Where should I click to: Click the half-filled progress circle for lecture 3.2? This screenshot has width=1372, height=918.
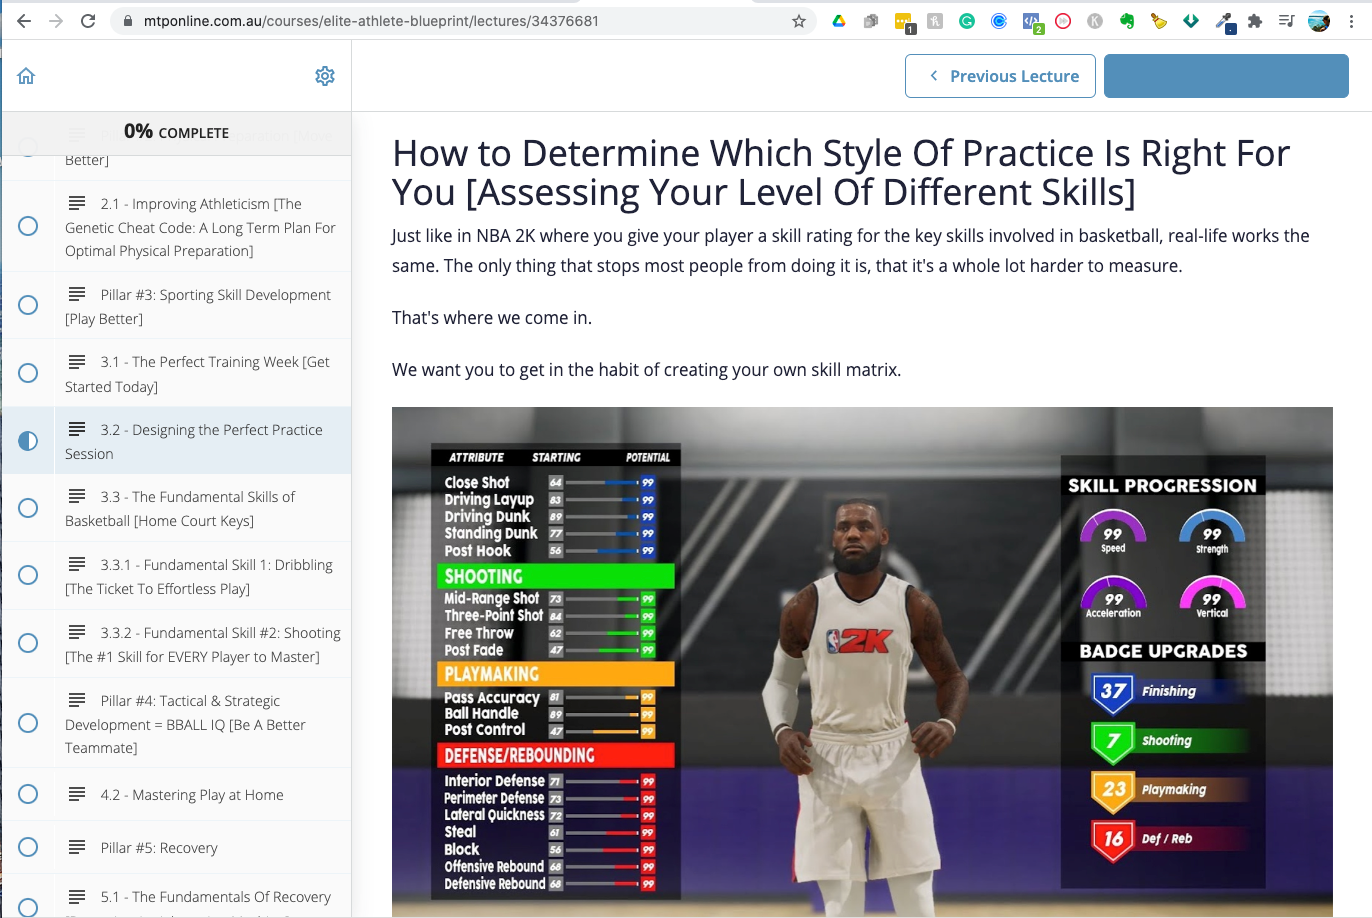[x=27, y=440]
